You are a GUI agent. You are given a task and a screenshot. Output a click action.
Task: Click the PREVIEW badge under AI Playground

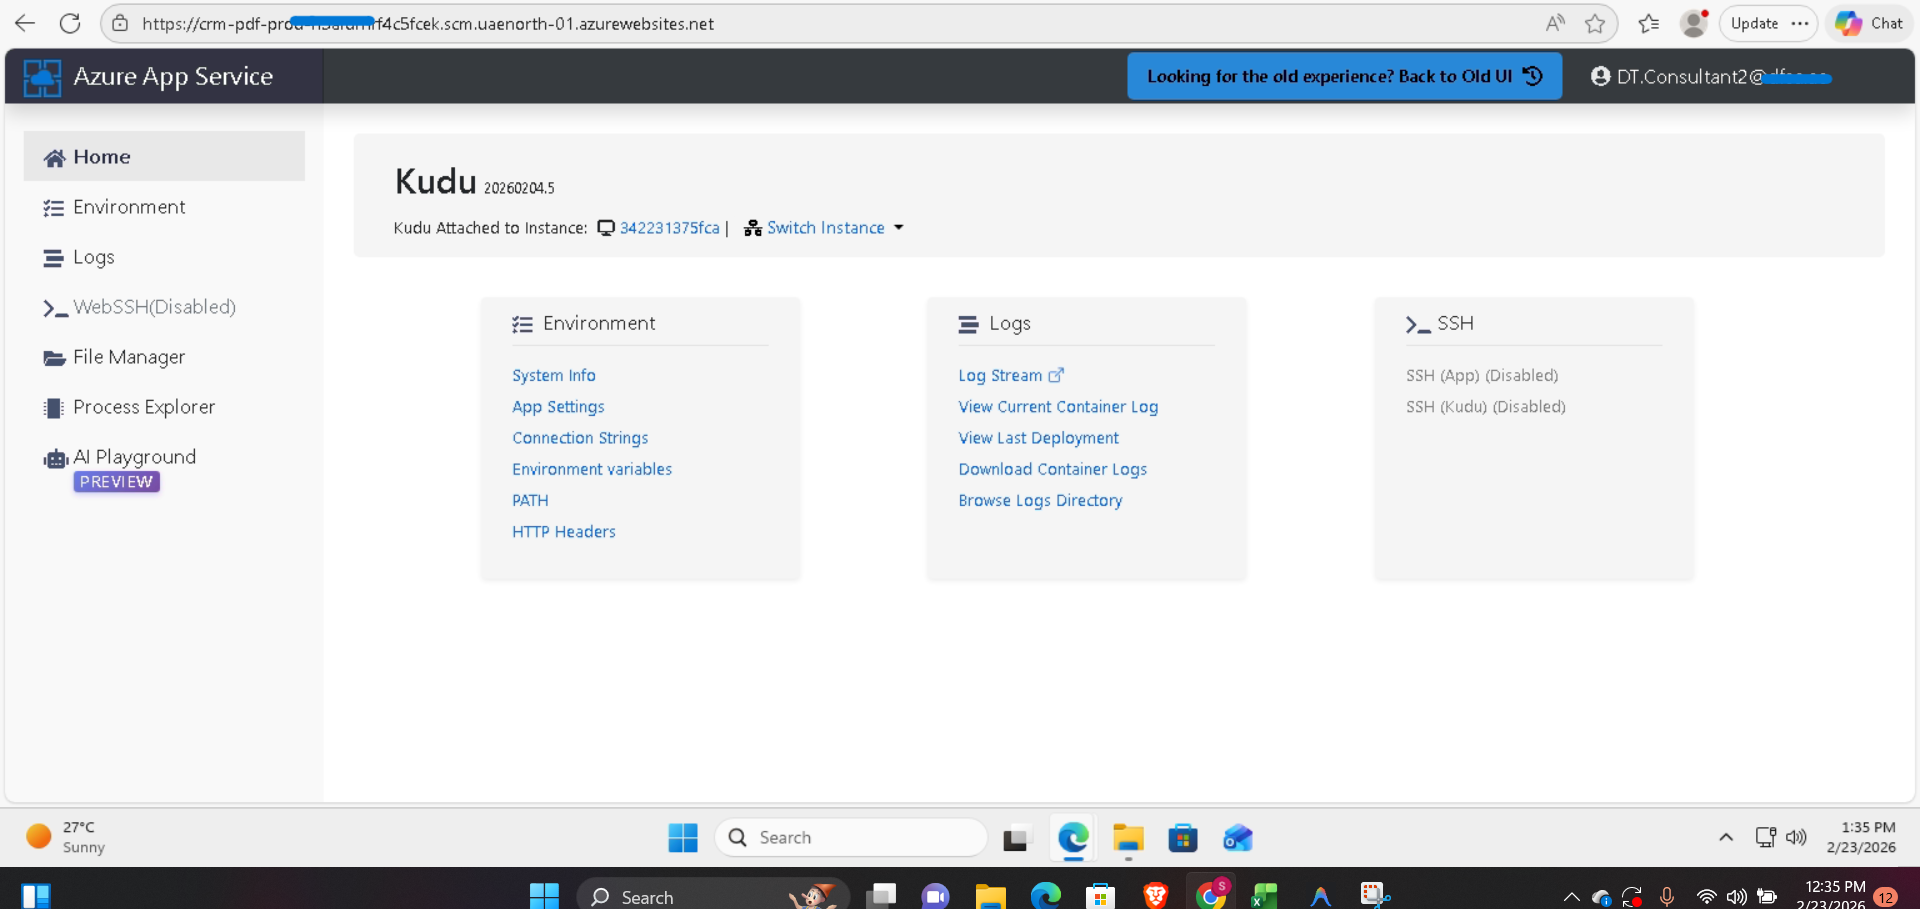coord(116,482)
